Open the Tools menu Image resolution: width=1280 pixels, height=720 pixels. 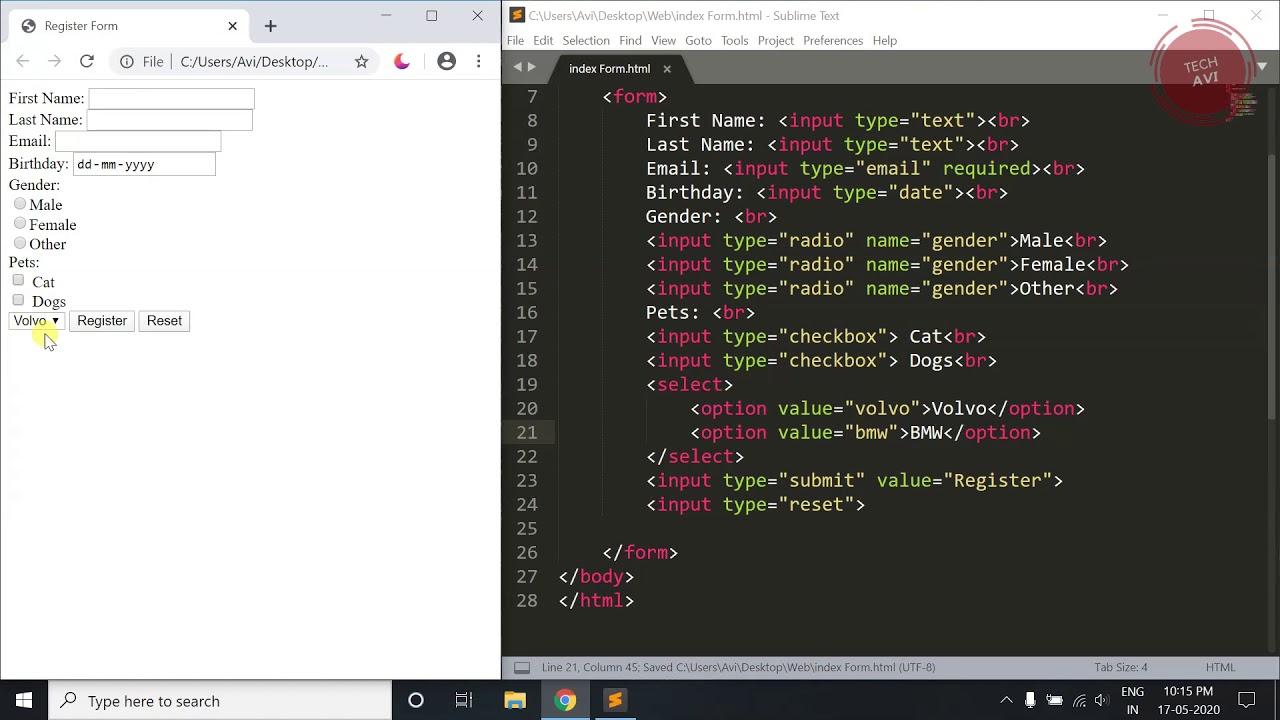click(734, 40)
